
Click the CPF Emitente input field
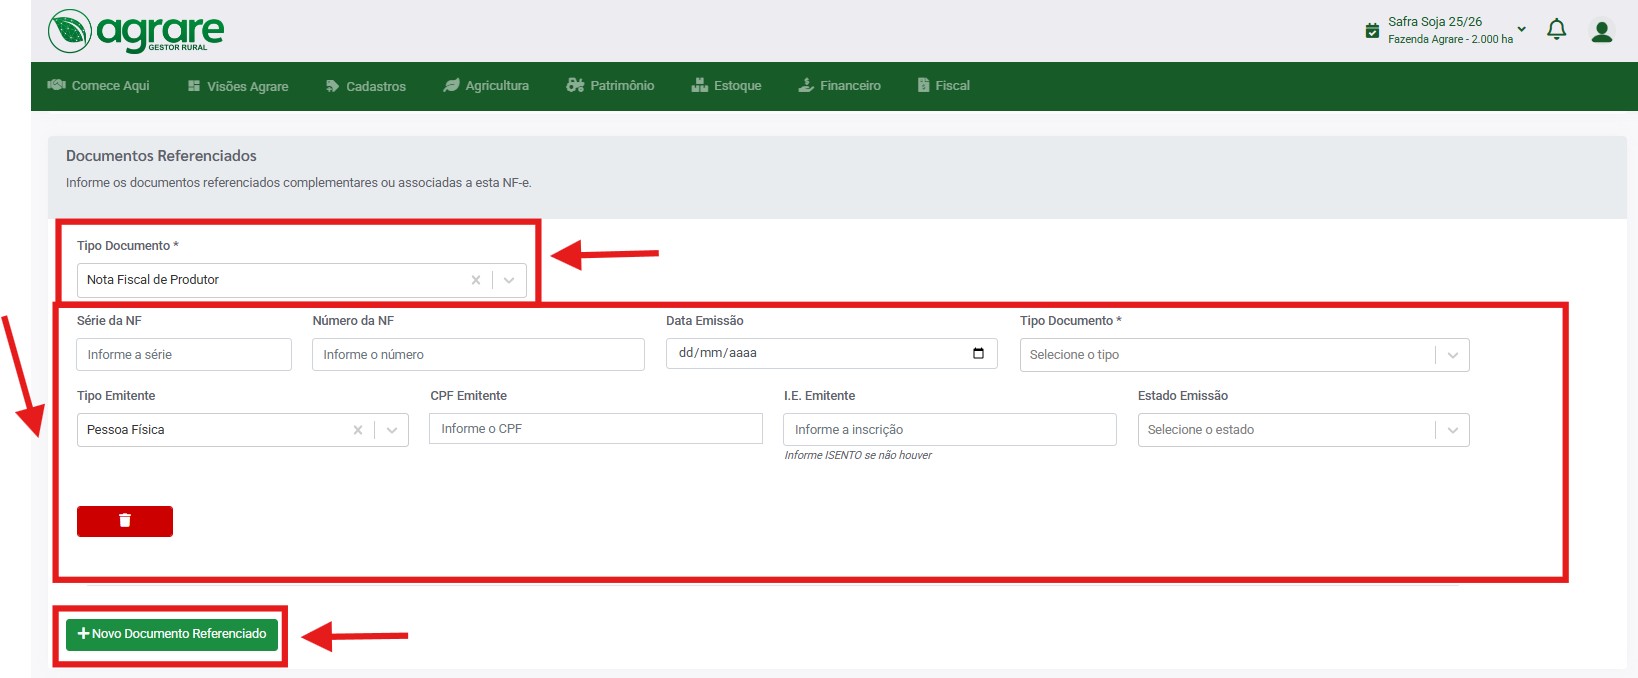coord(596,428)
